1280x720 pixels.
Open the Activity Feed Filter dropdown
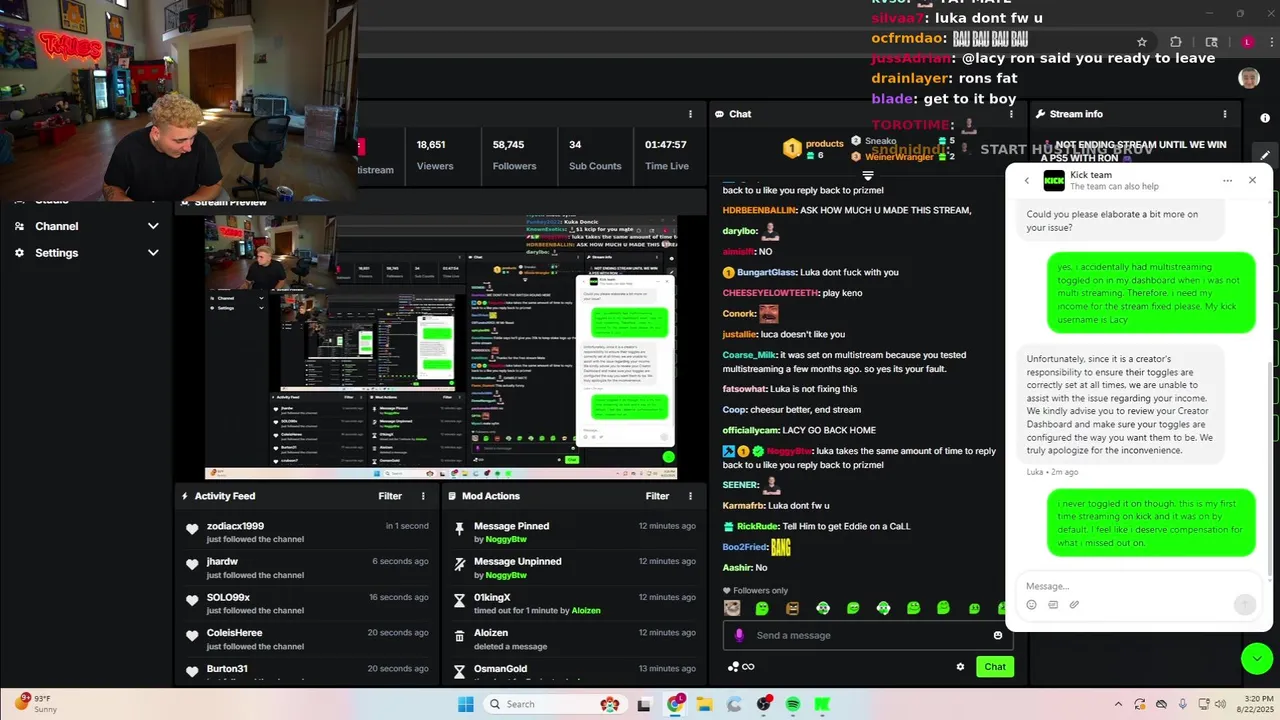[390, 496]
